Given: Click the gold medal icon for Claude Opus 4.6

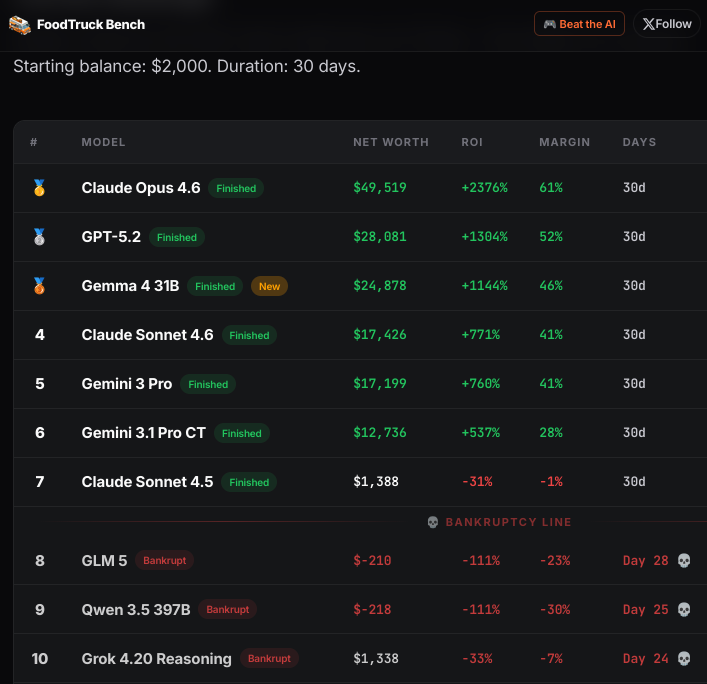Looking at the screenshot, I should [39, 188].
